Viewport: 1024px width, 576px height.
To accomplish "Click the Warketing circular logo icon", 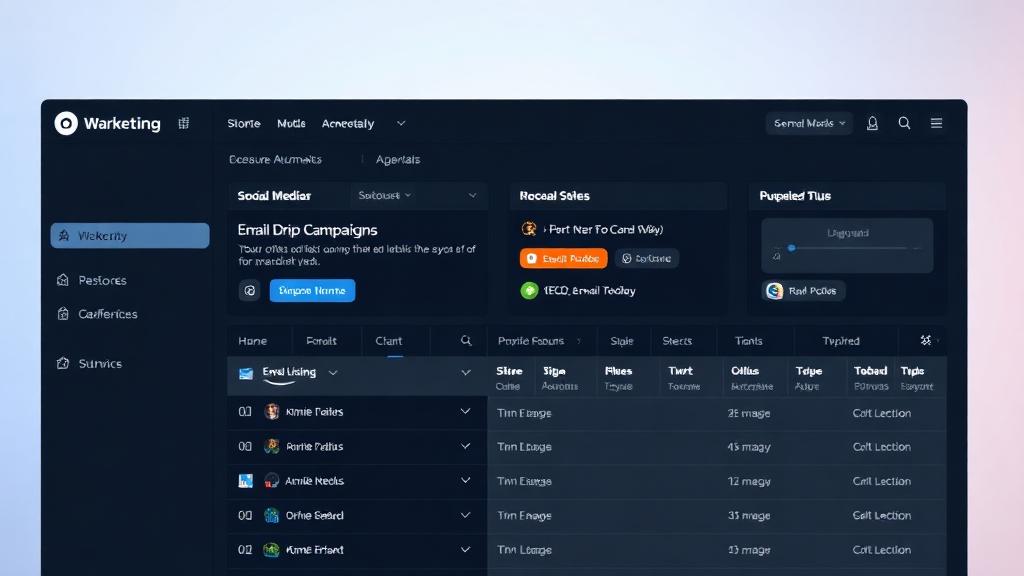I will 66,123.
